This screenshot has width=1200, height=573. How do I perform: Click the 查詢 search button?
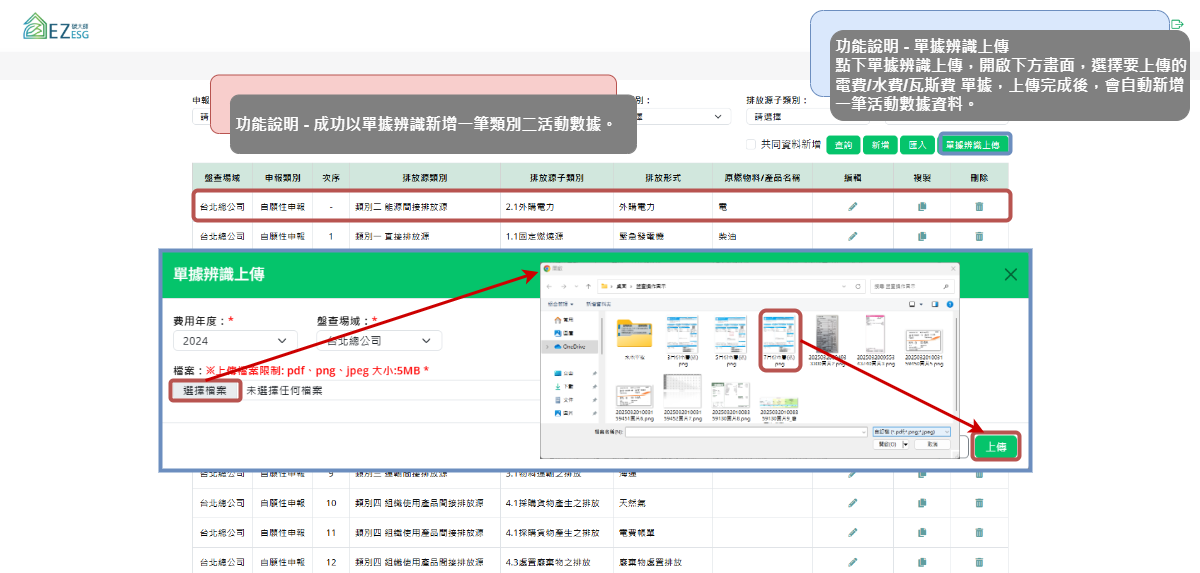[x=843, y=145]
